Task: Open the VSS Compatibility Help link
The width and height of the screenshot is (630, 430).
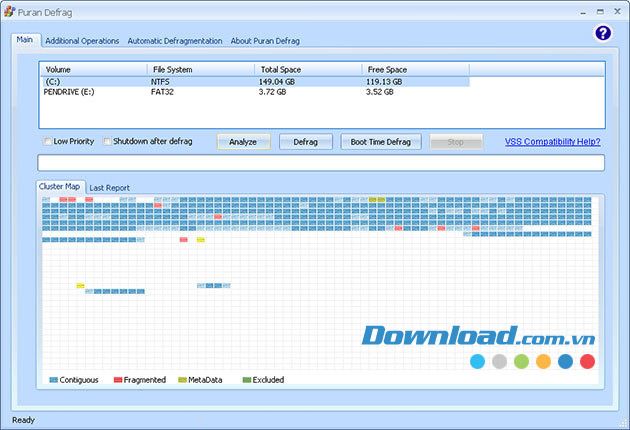Action: click(552, 142)
